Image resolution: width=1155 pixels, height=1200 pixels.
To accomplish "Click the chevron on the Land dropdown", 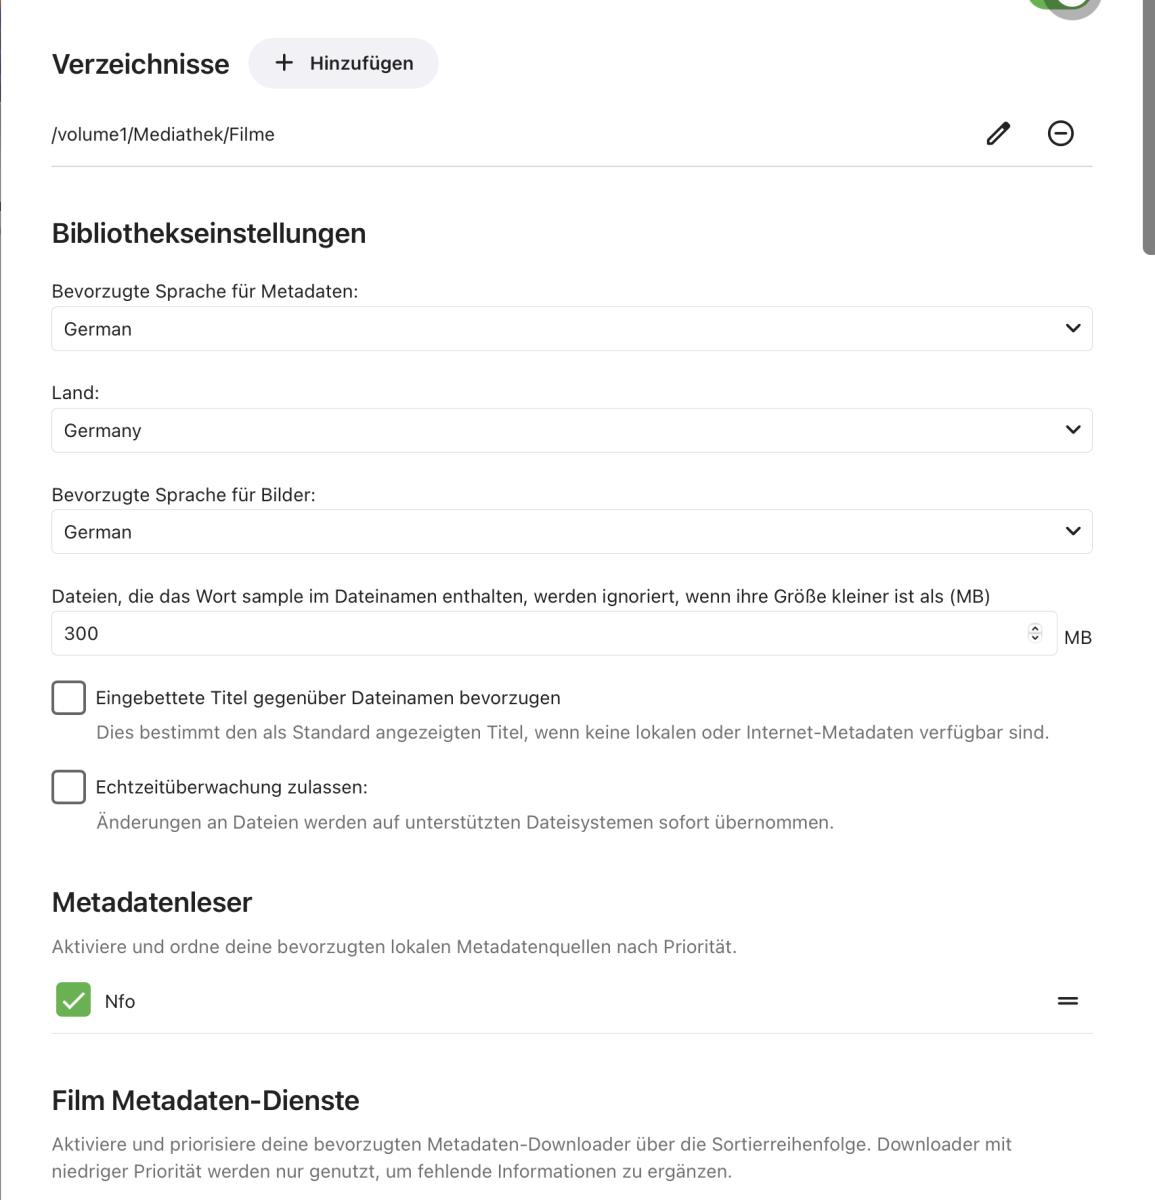I will pos(1072,430).
